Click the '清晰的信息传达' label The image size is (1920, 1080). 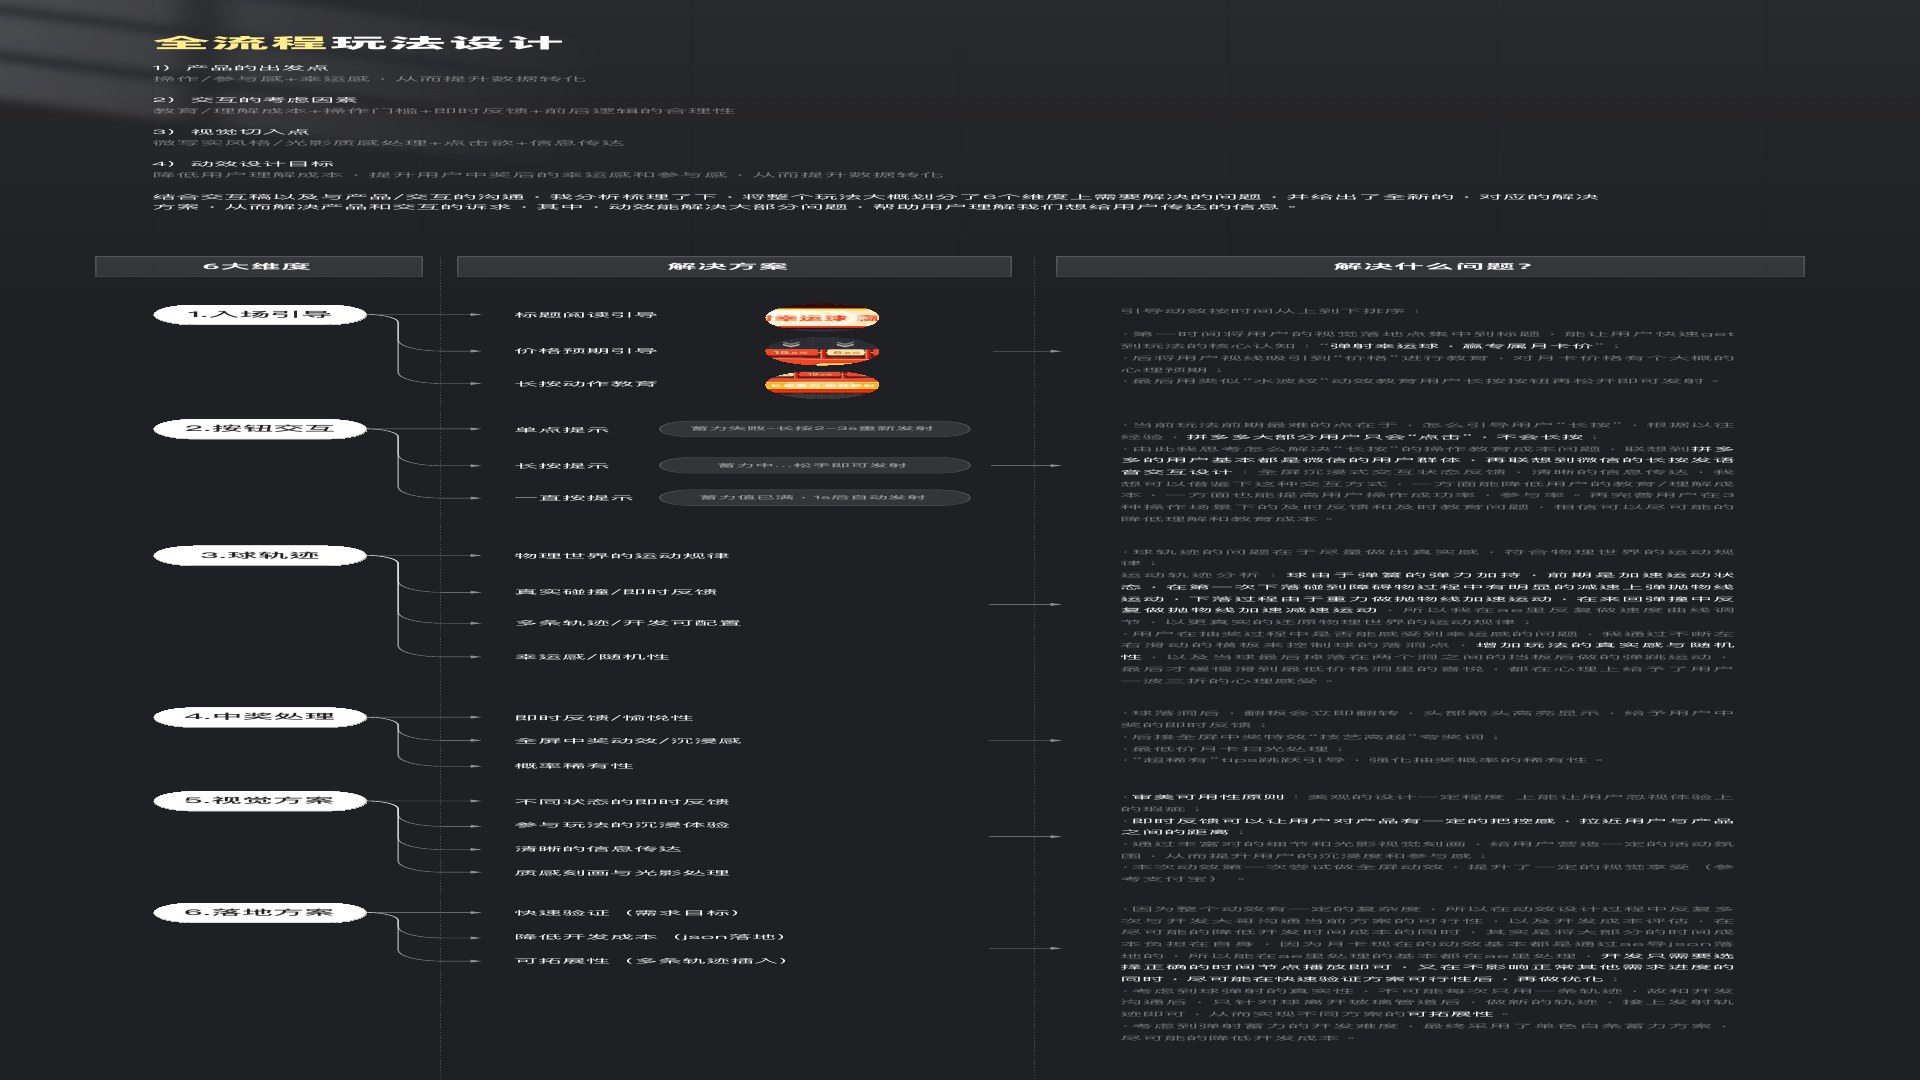[x=598, y=849]
